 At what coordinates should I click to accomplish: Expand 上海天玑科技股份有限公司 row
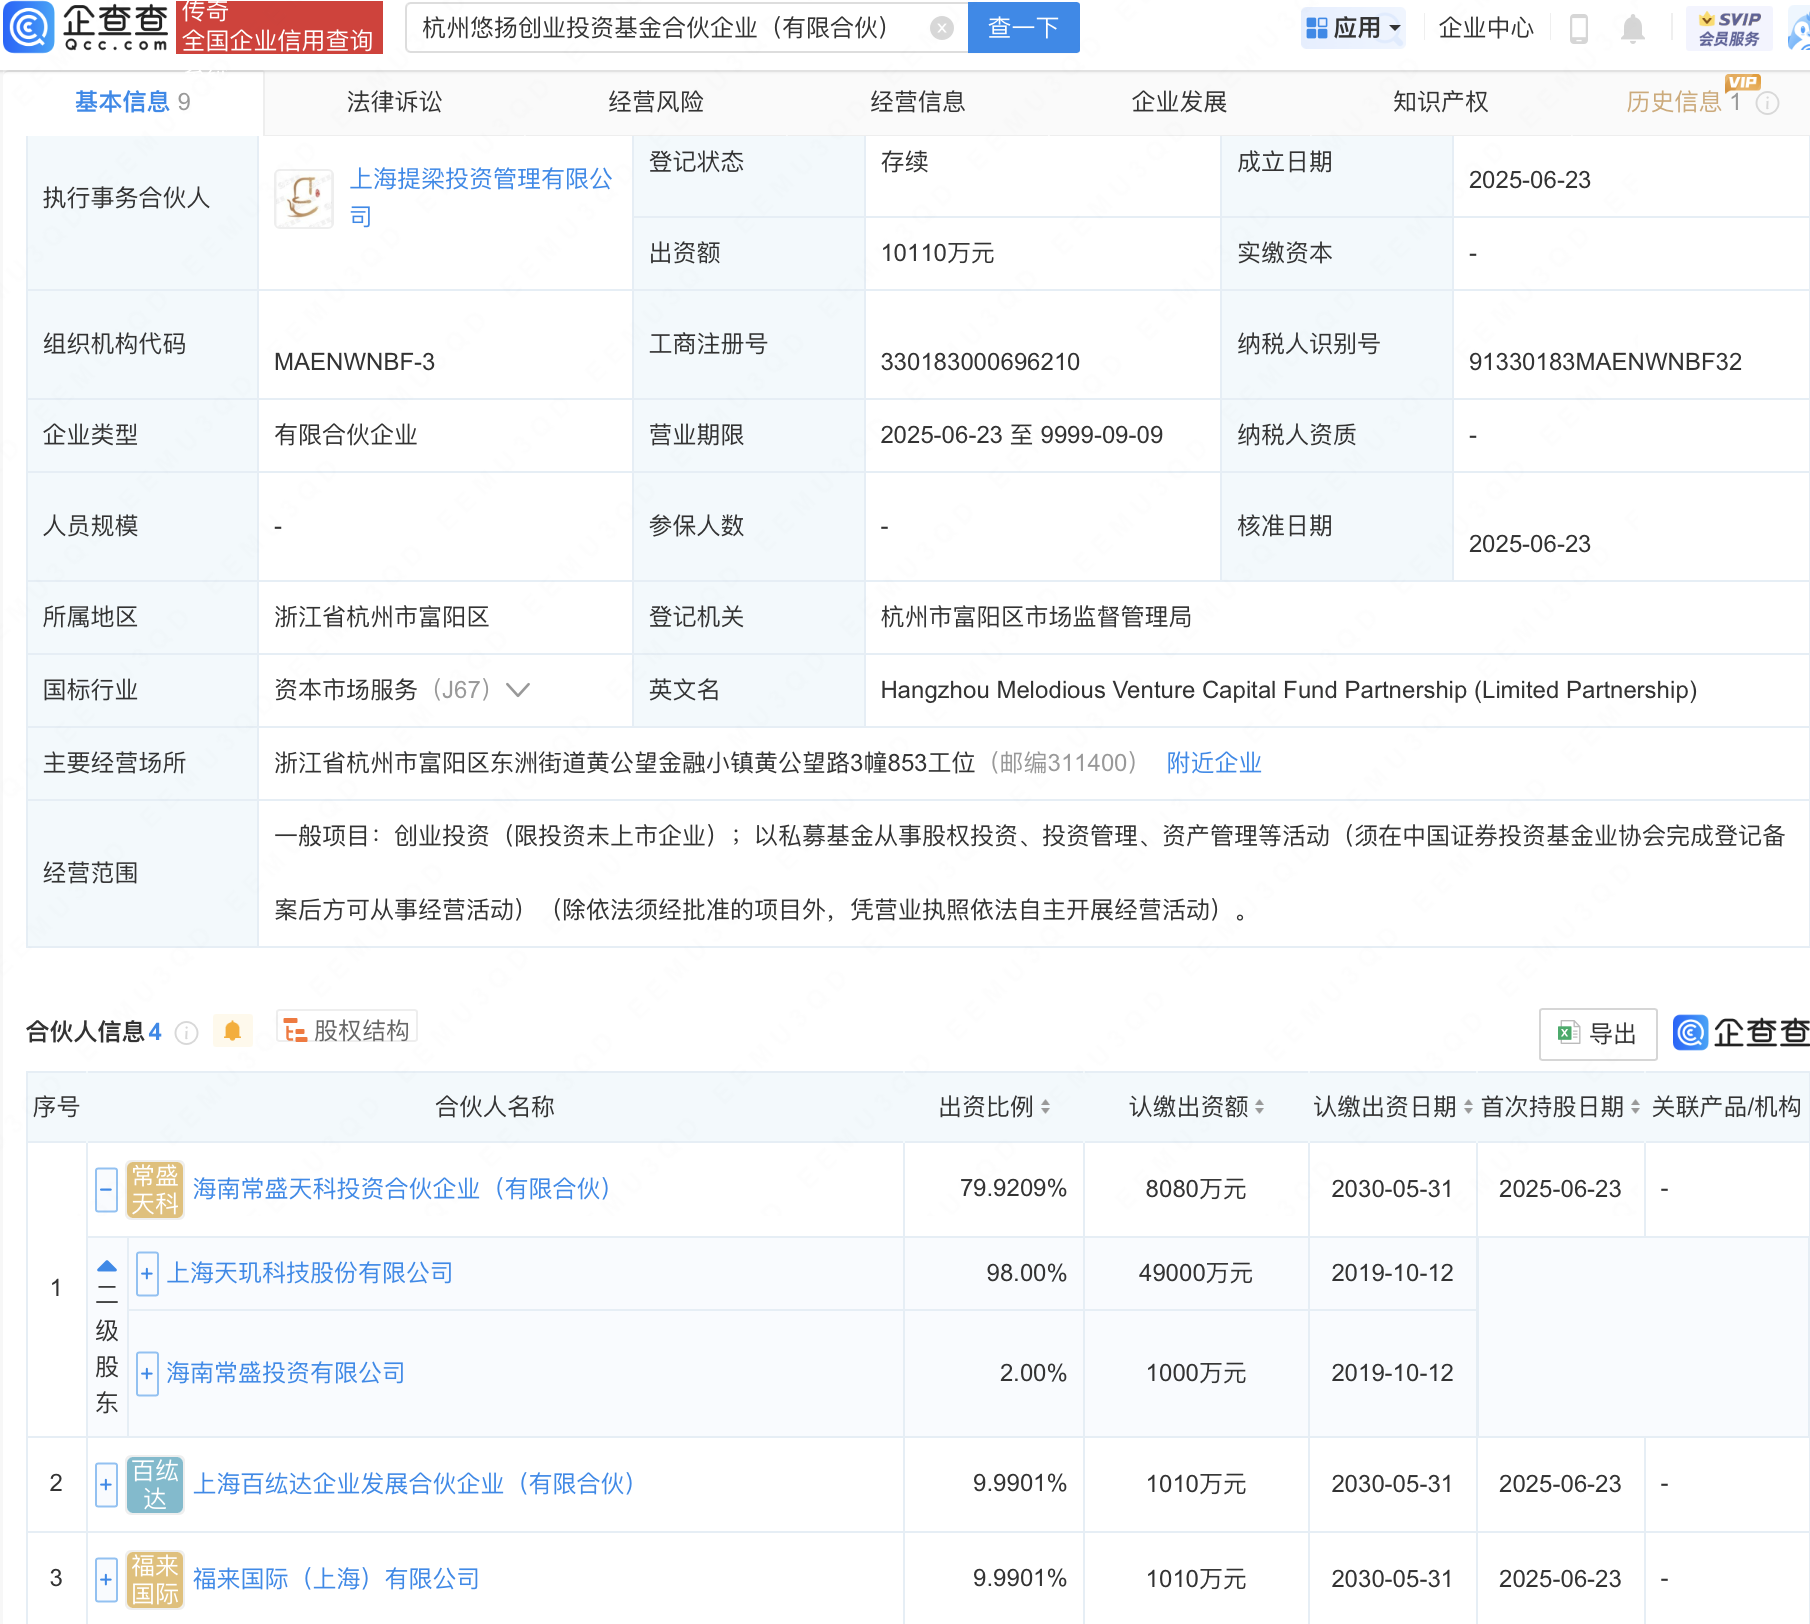point(147,1273)
